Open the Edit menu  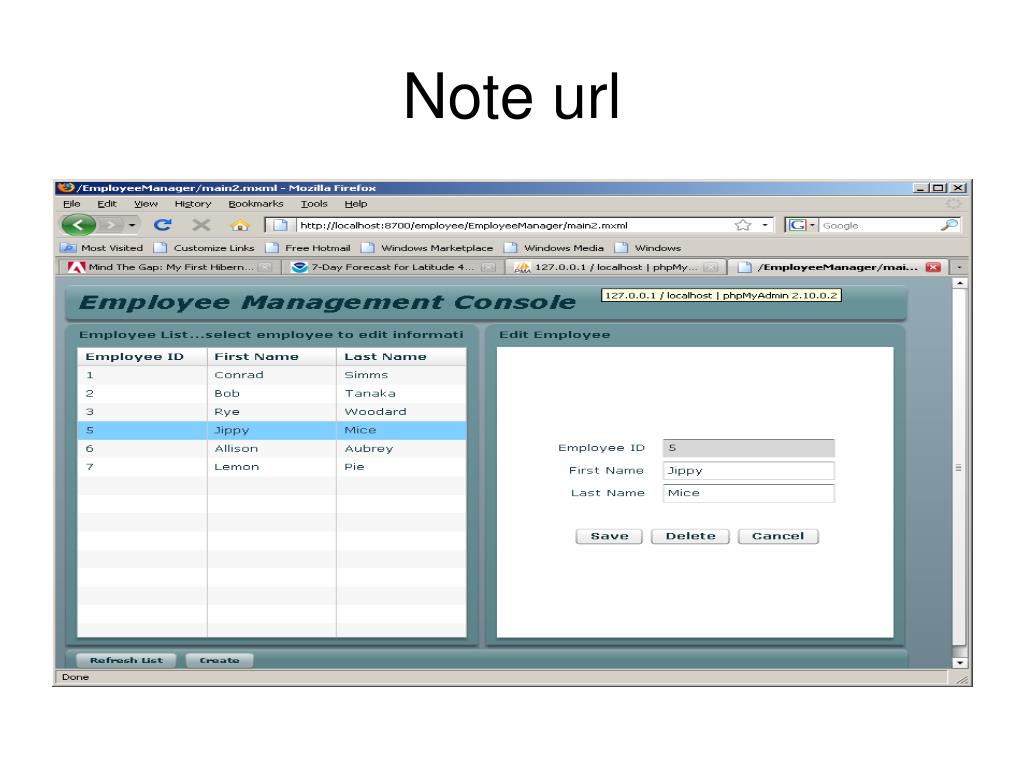107,204
